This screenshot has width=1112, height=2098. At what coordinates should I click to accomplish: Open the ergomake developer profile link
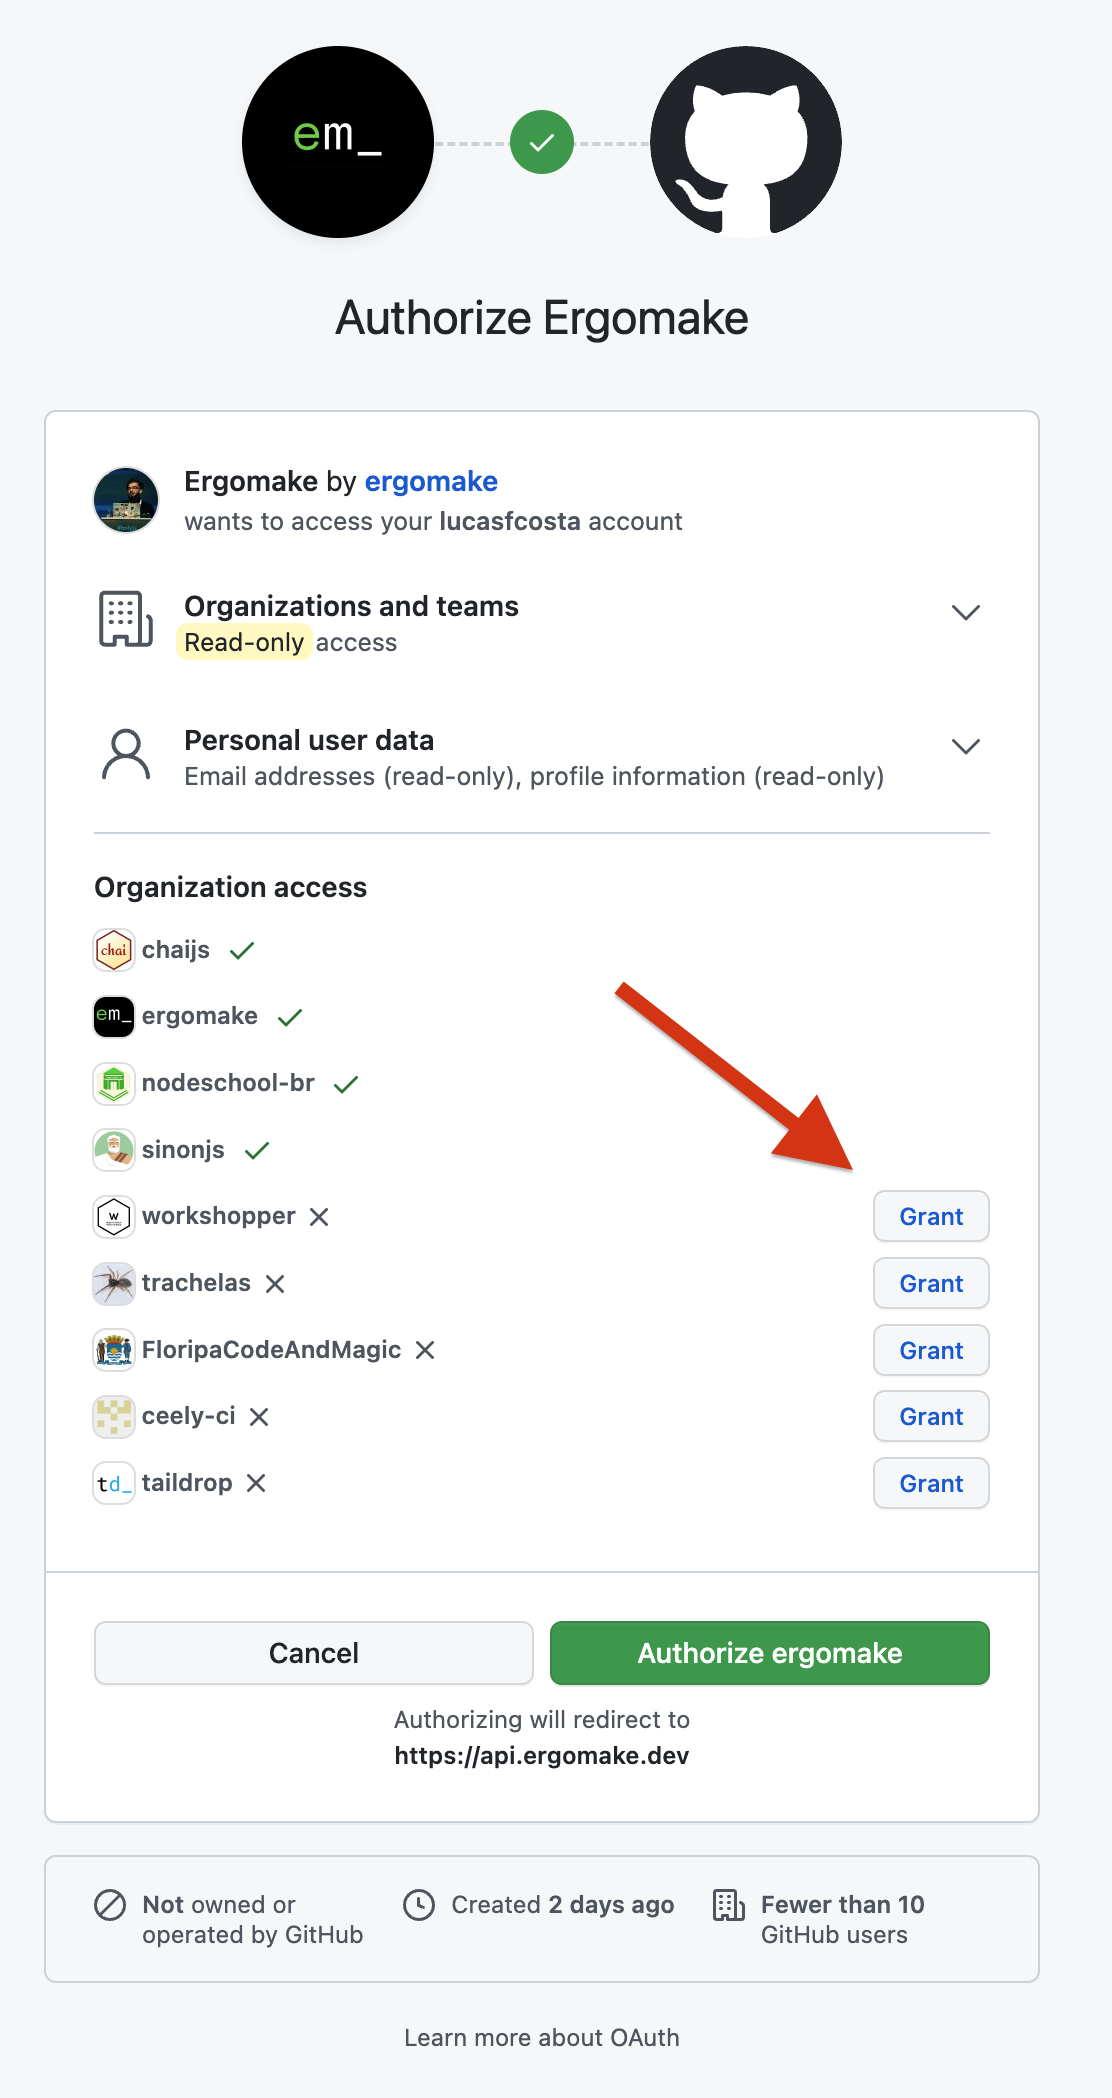(431, 482)
